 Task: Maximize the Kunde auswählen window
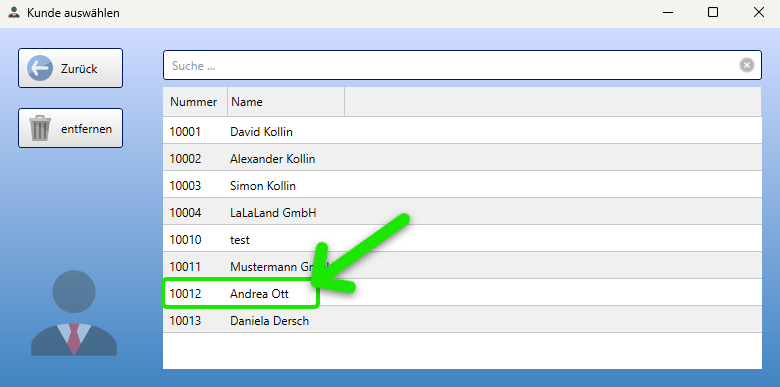pos(713,12)
